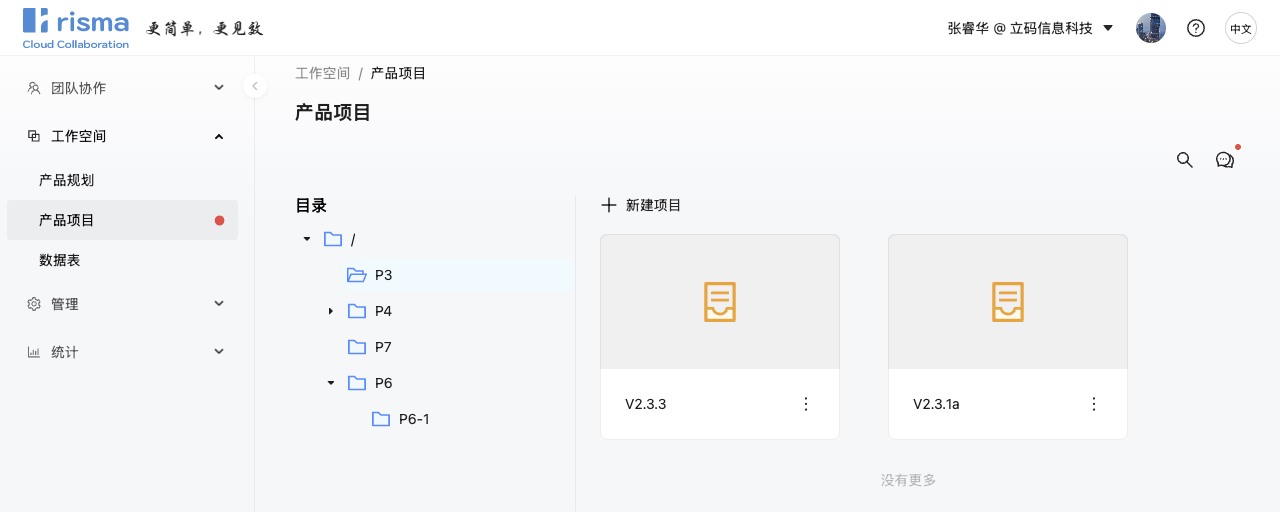The height and width of the screenshot is (512, 1280).
Task: Click the P6 folder icon
Action: click(357, 383)
